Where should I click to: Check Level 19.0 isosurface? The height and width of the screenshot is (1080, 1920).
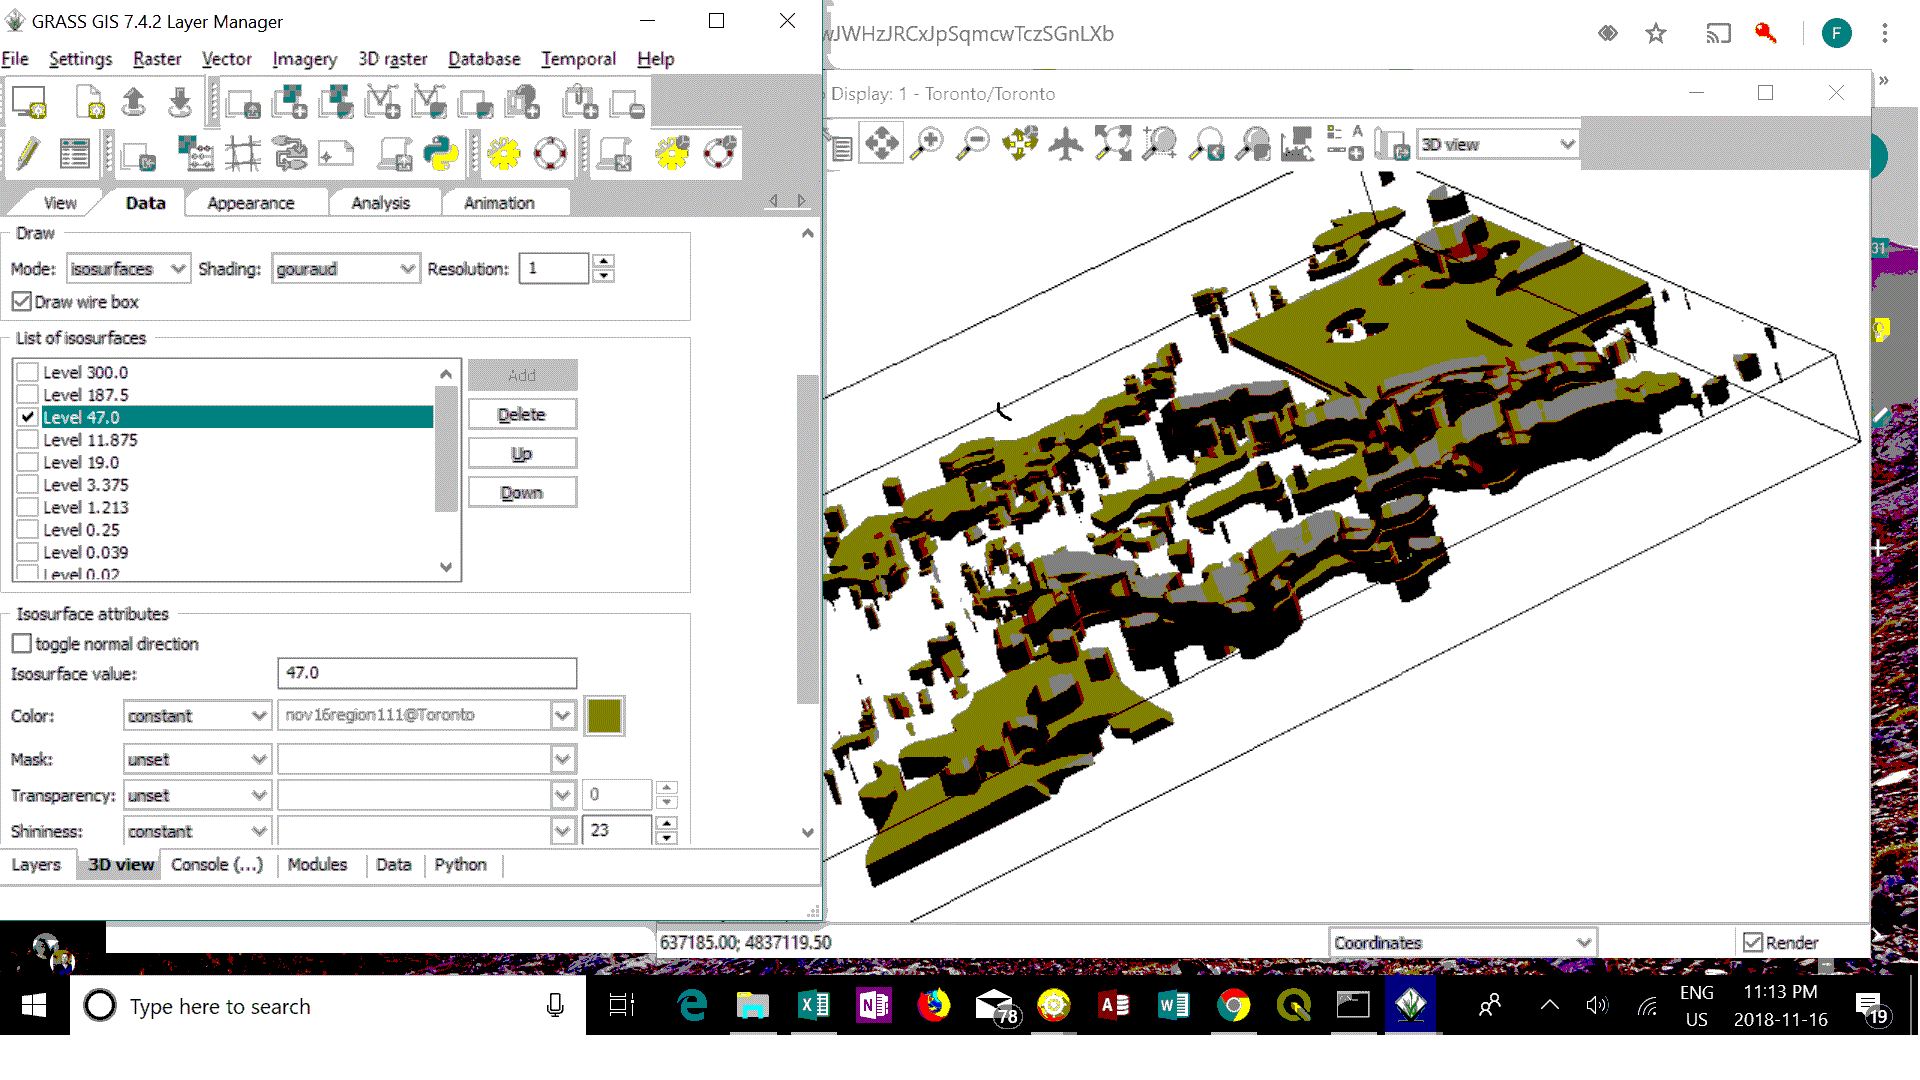28,462
